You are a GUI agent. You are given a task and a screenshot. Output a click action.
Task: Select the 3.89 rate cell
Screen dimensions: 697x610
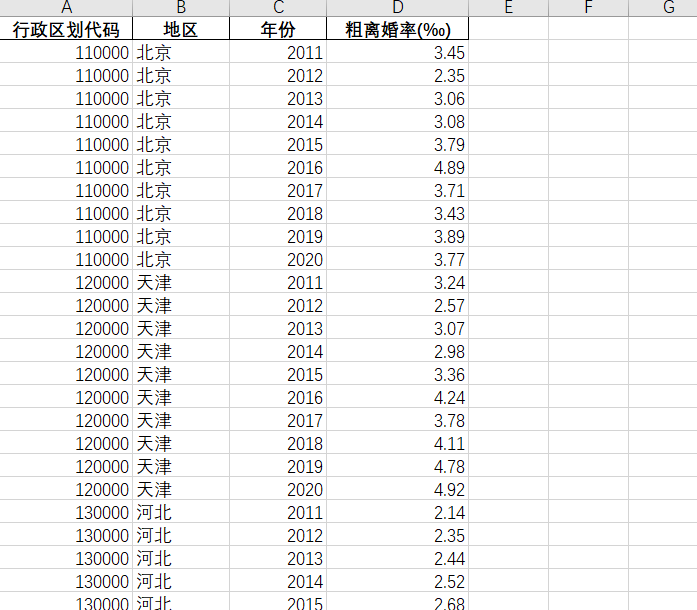pyautogui.click(x=397, y=237)
